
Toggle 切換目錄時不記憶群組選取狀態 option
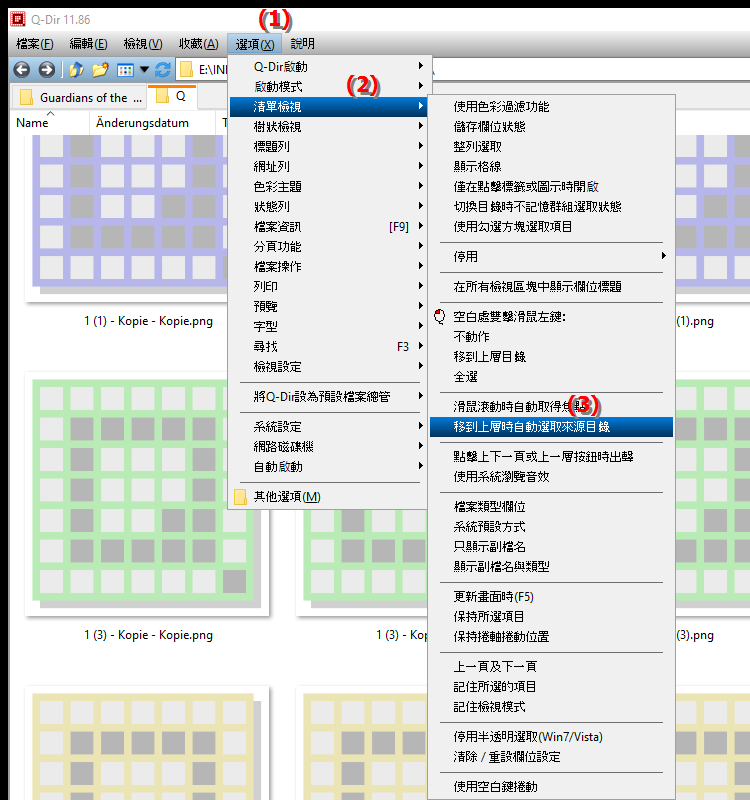(551, 207)
